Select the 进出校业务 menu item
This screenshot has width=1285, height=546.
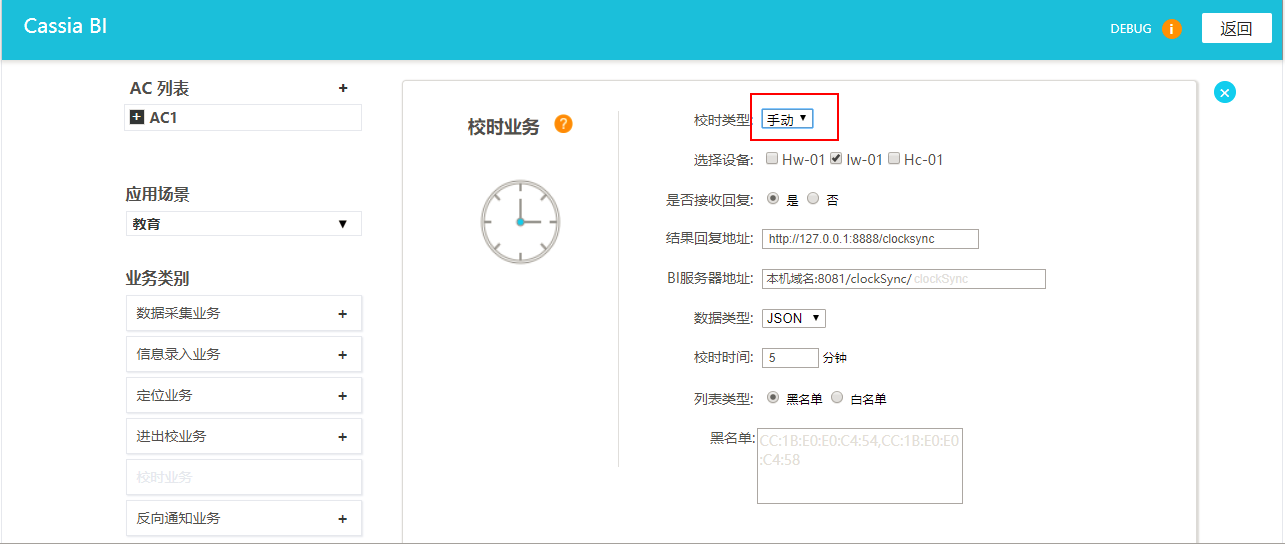tap(243, 437)
